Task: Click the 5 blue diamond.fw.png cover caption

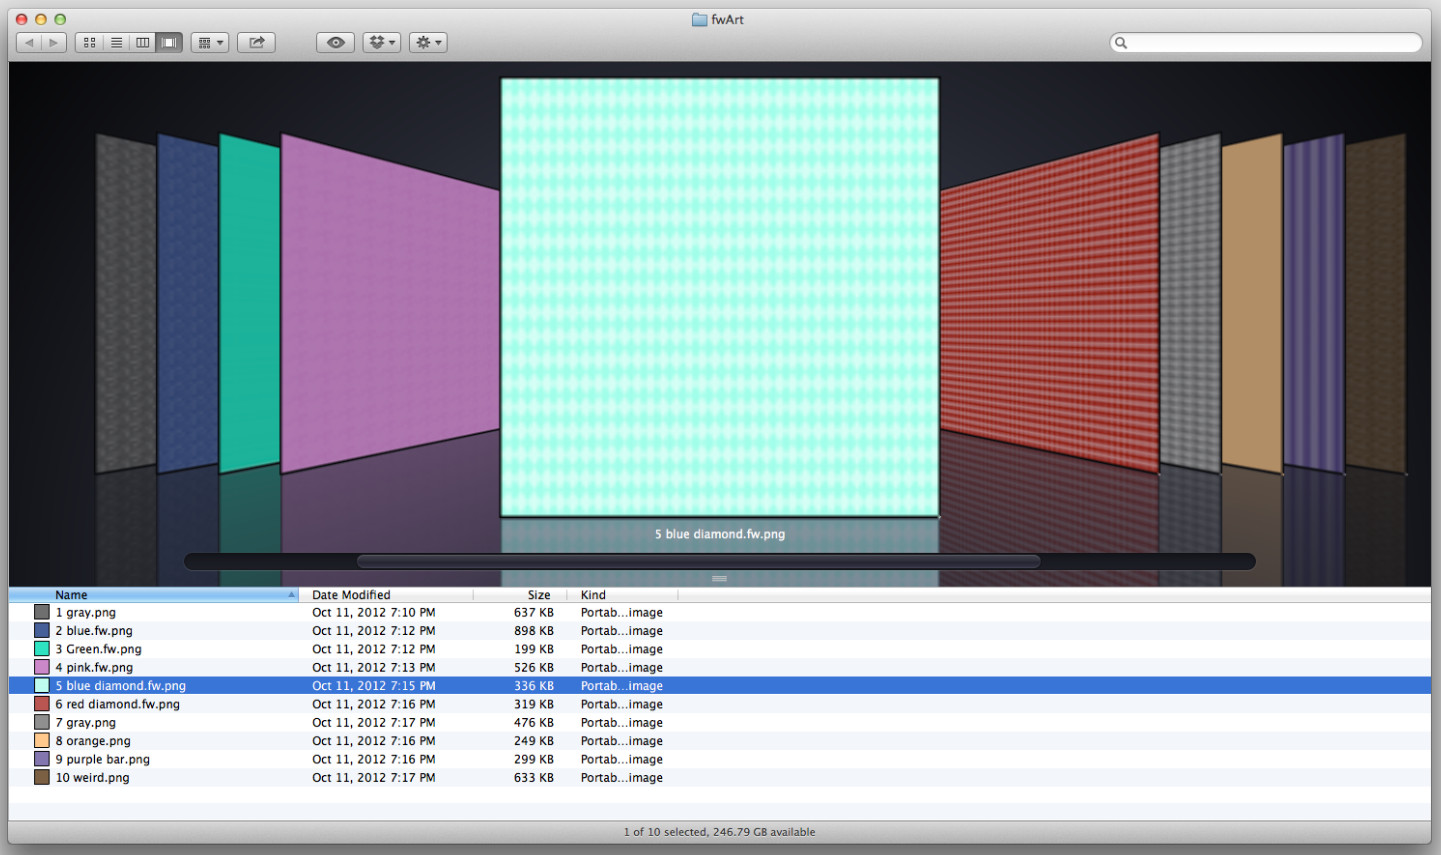Action: tap(720, 534)
